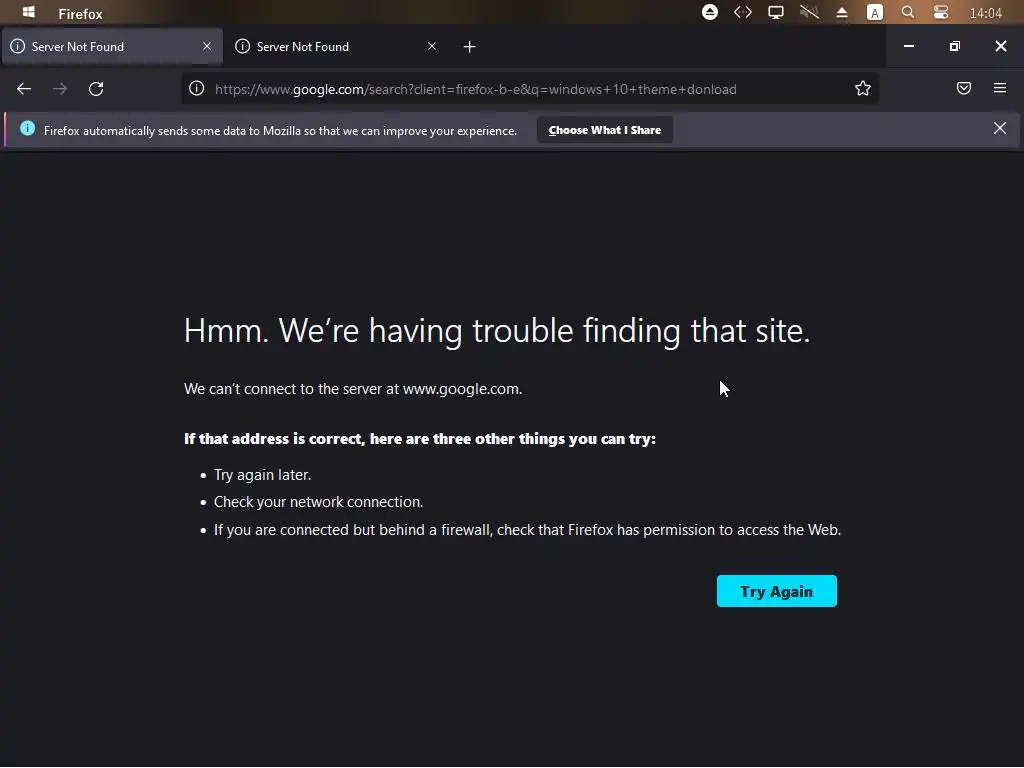1024x768 pixels.
Task: Click the clock showing 14:04
Action: point(985,13)
